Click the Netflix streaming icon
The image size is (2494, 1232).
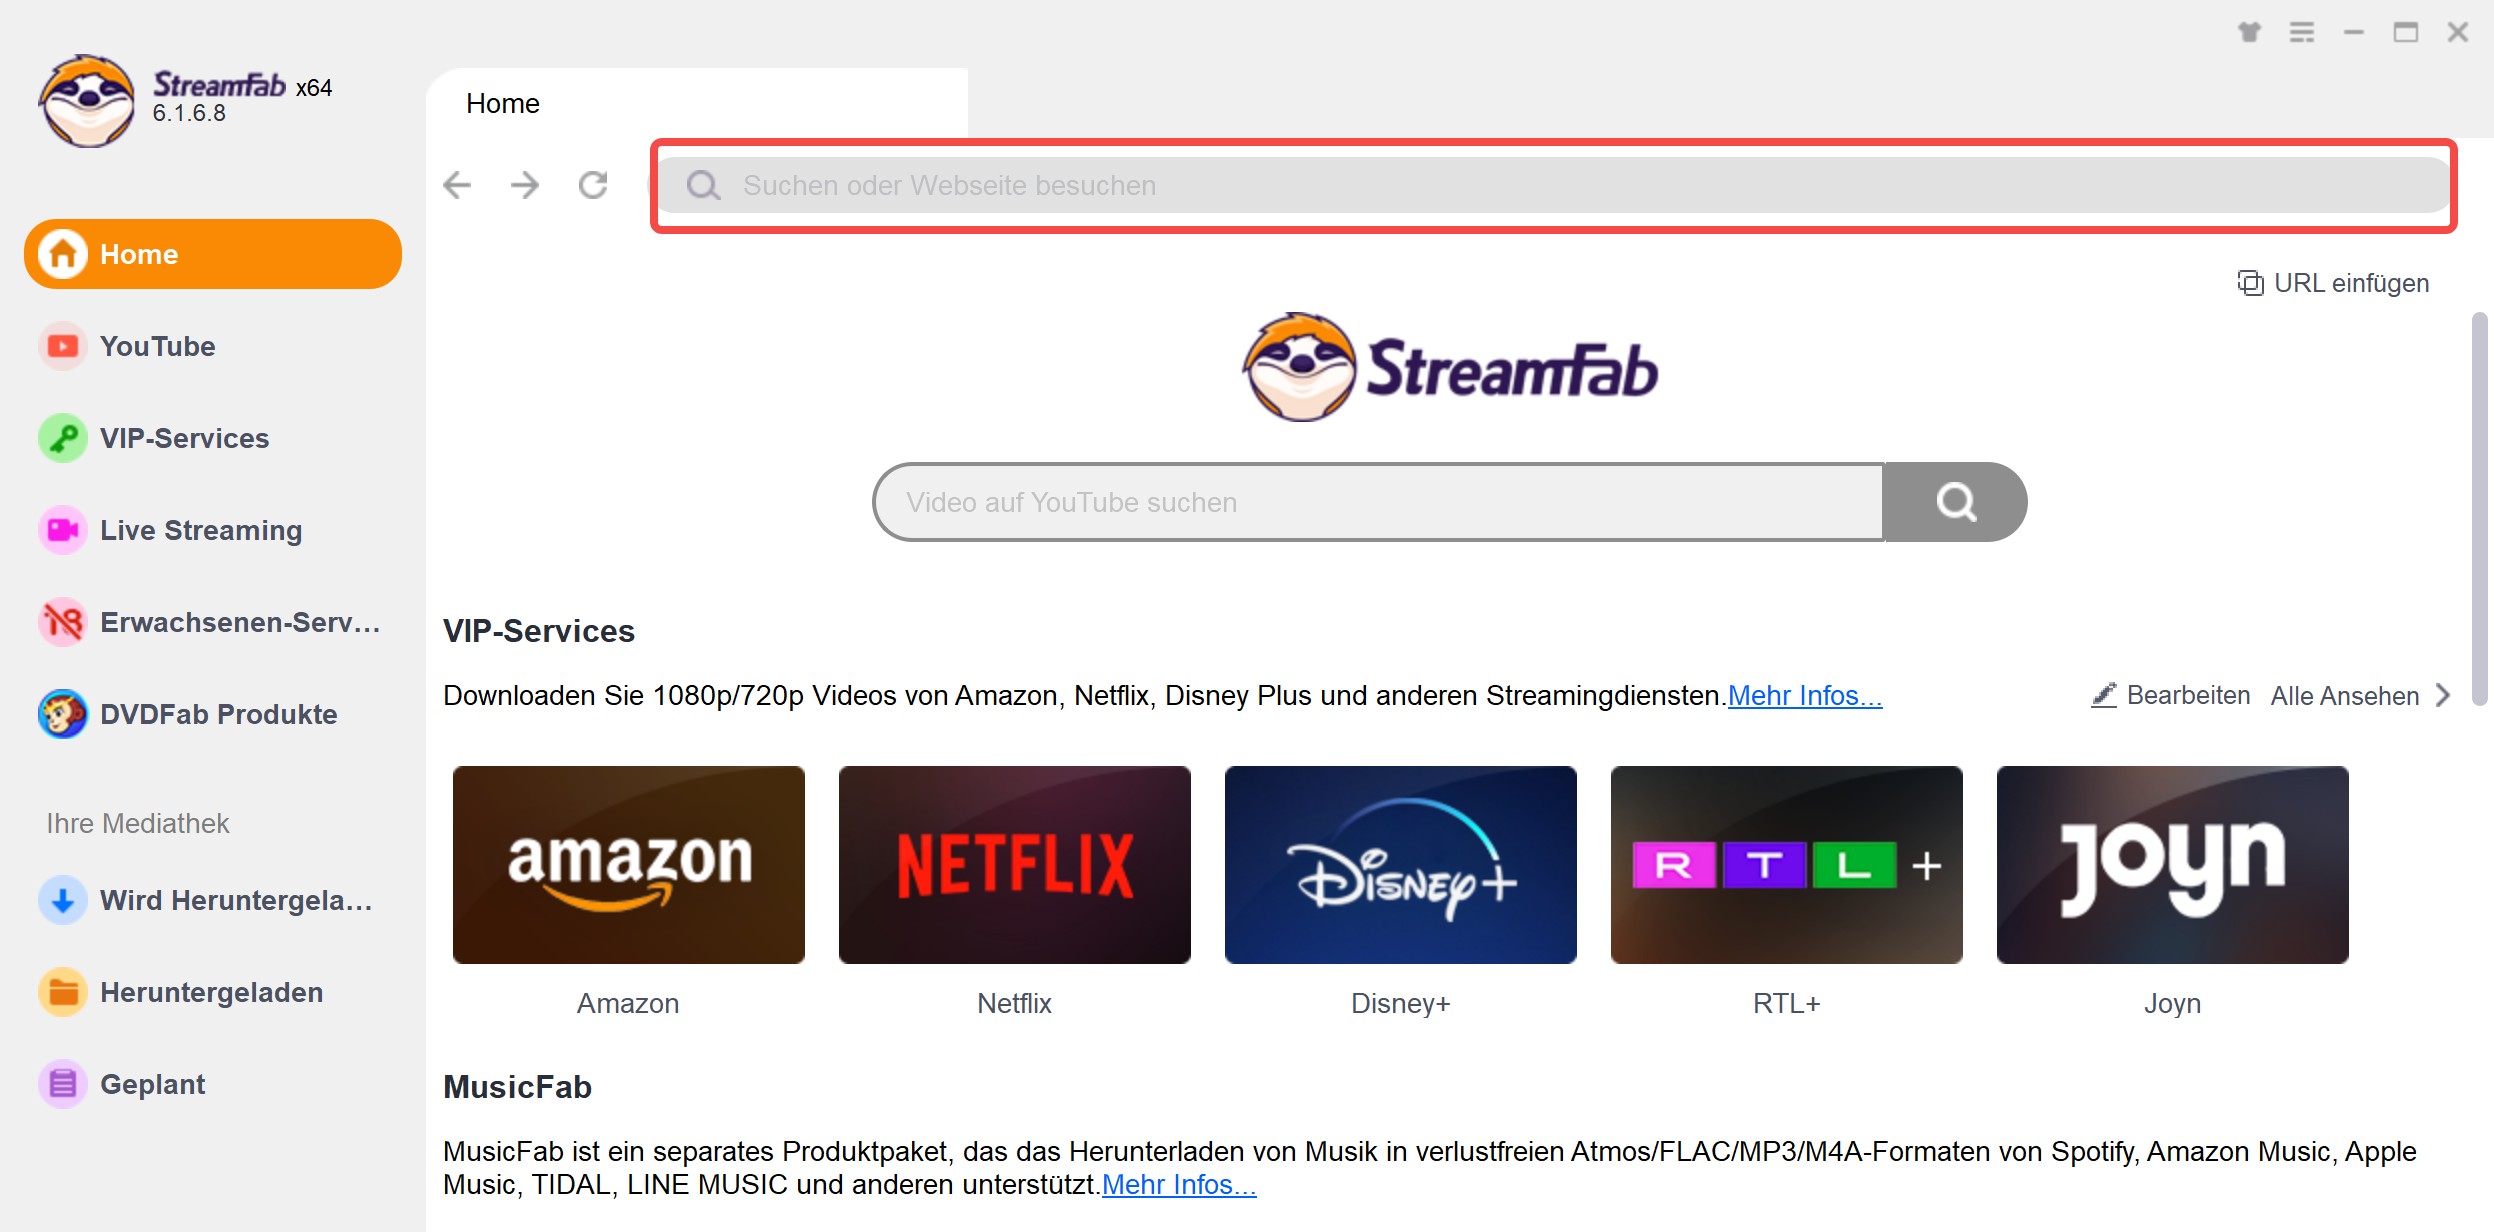coord(1015,863)
